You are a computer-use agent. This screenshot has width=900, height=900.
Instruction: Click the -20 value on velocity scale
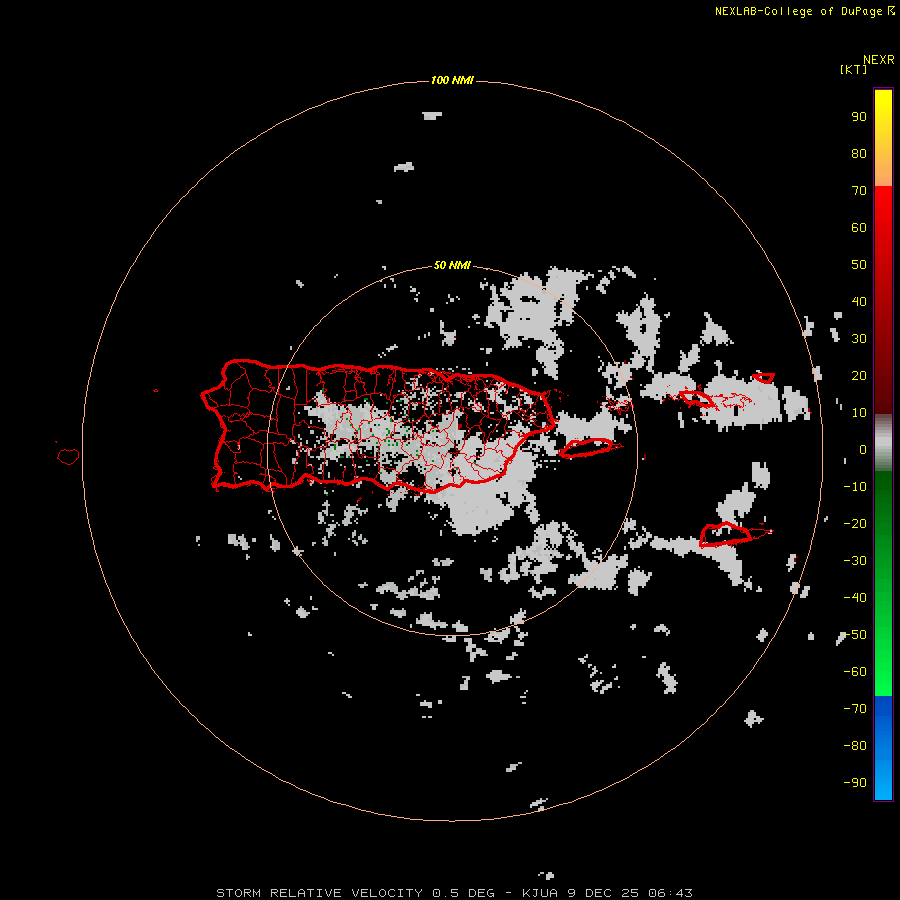pyautogui.click(x=855, y=523)
